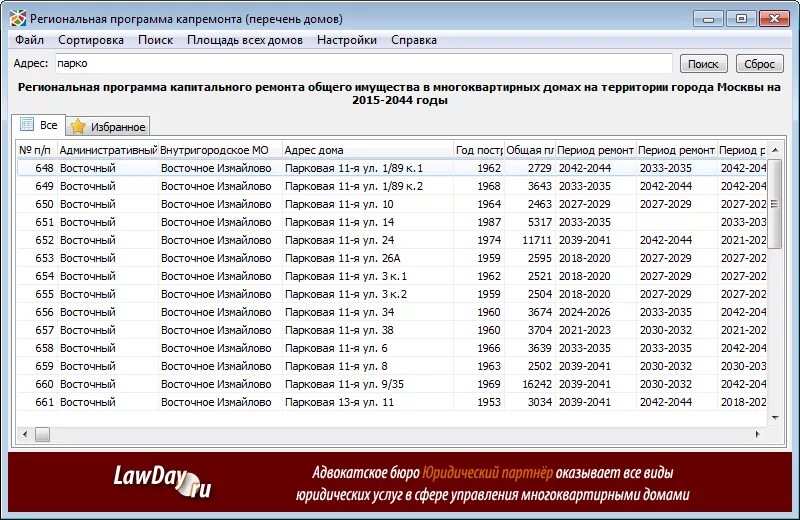800x520 pixels.
Task: Select row Парковая 11-я ул. 3 к.1
Action: tap(392, 276)
